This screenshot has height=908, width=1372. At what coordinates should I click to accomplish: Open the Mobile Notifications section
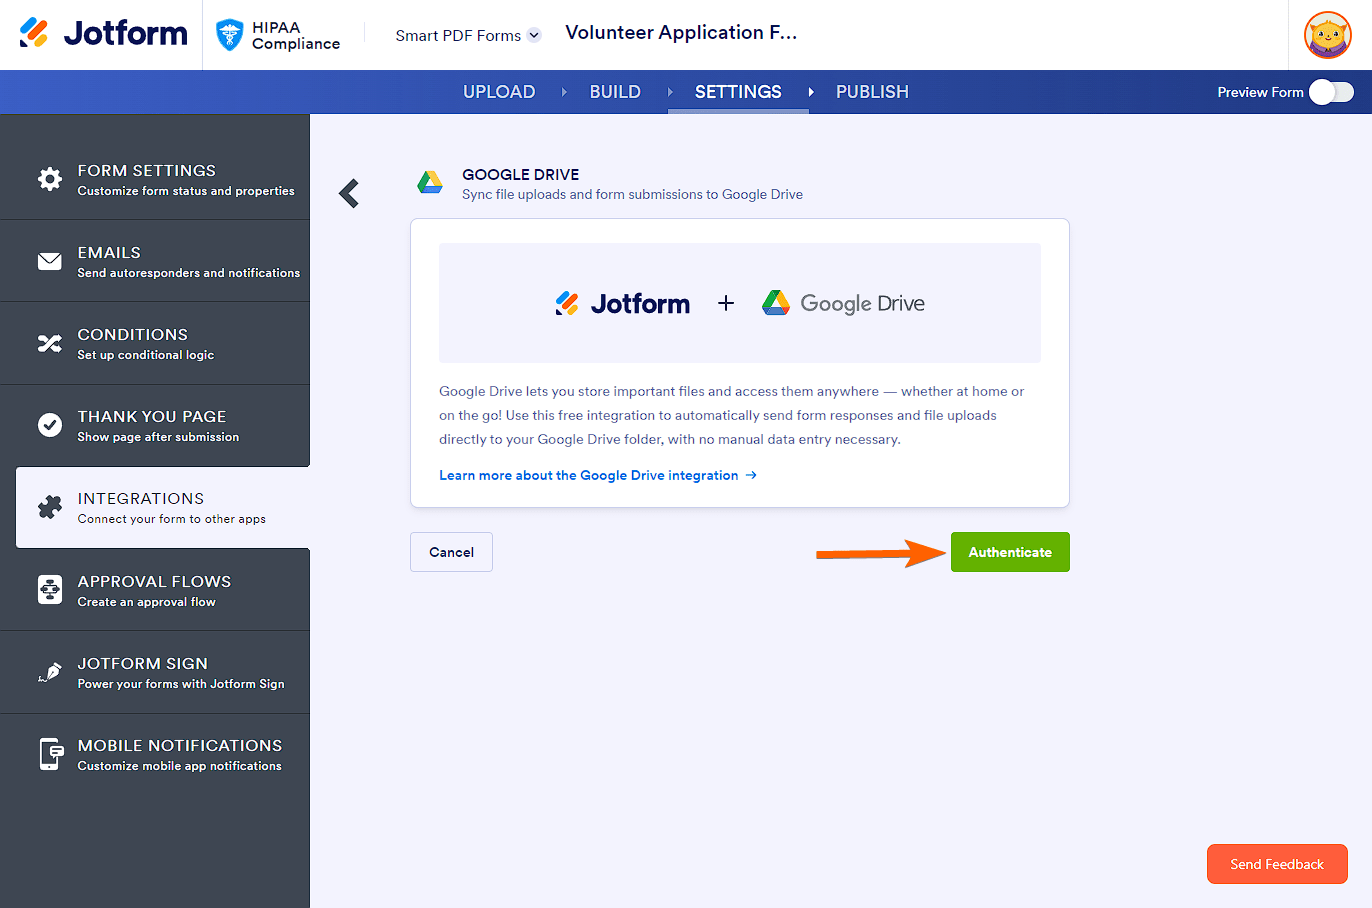click(x=155, y=754)
